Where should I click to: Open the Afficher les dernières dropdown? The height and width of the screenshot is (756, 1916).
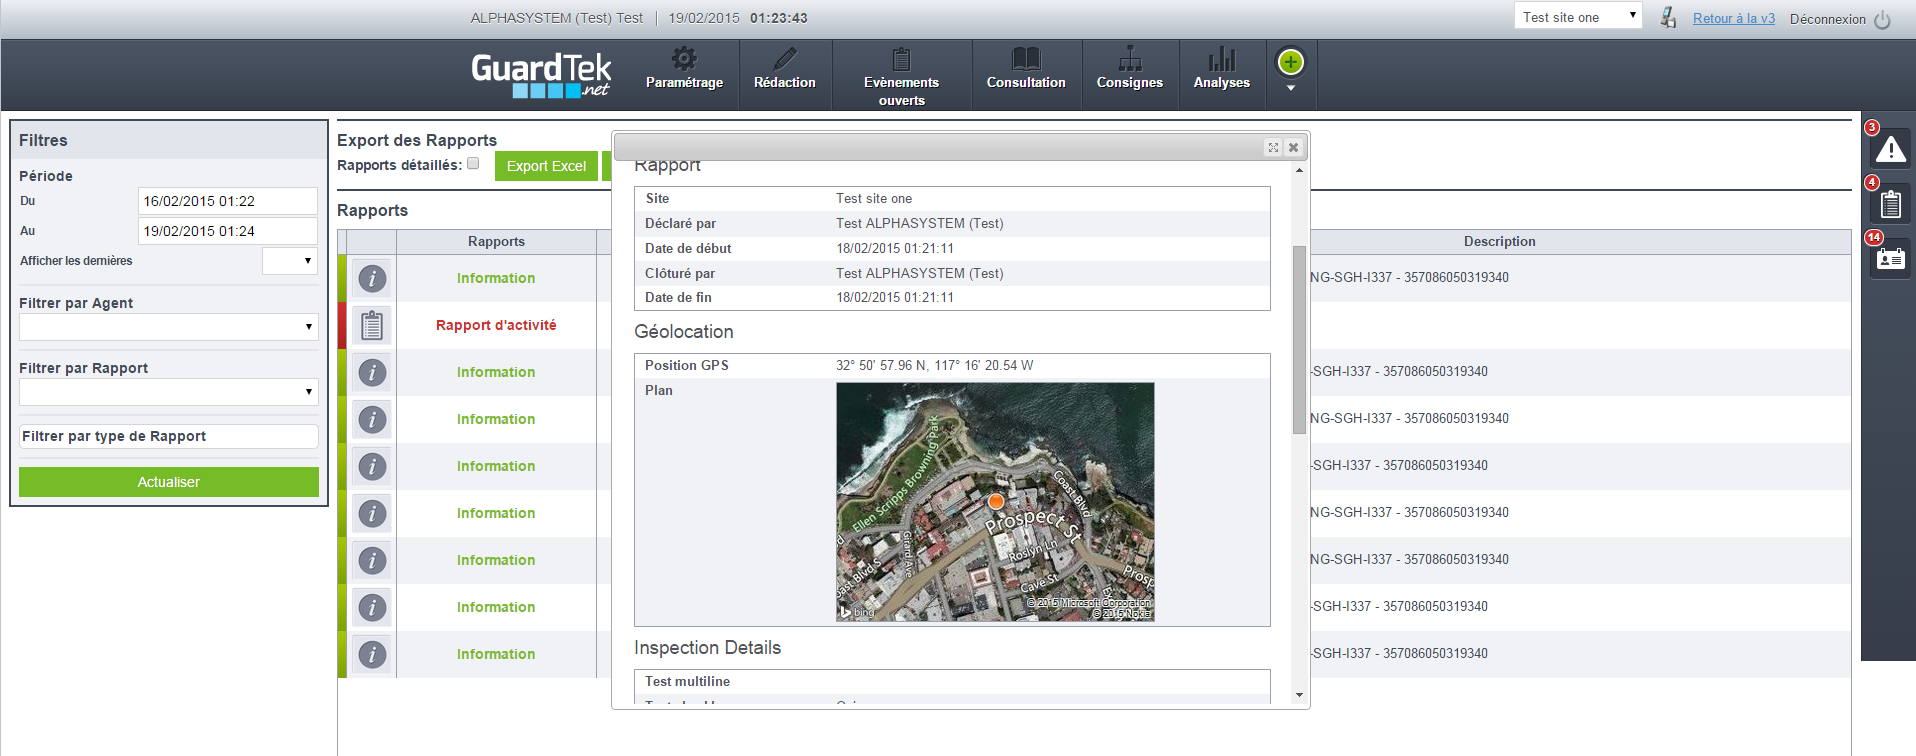point(290,261)
